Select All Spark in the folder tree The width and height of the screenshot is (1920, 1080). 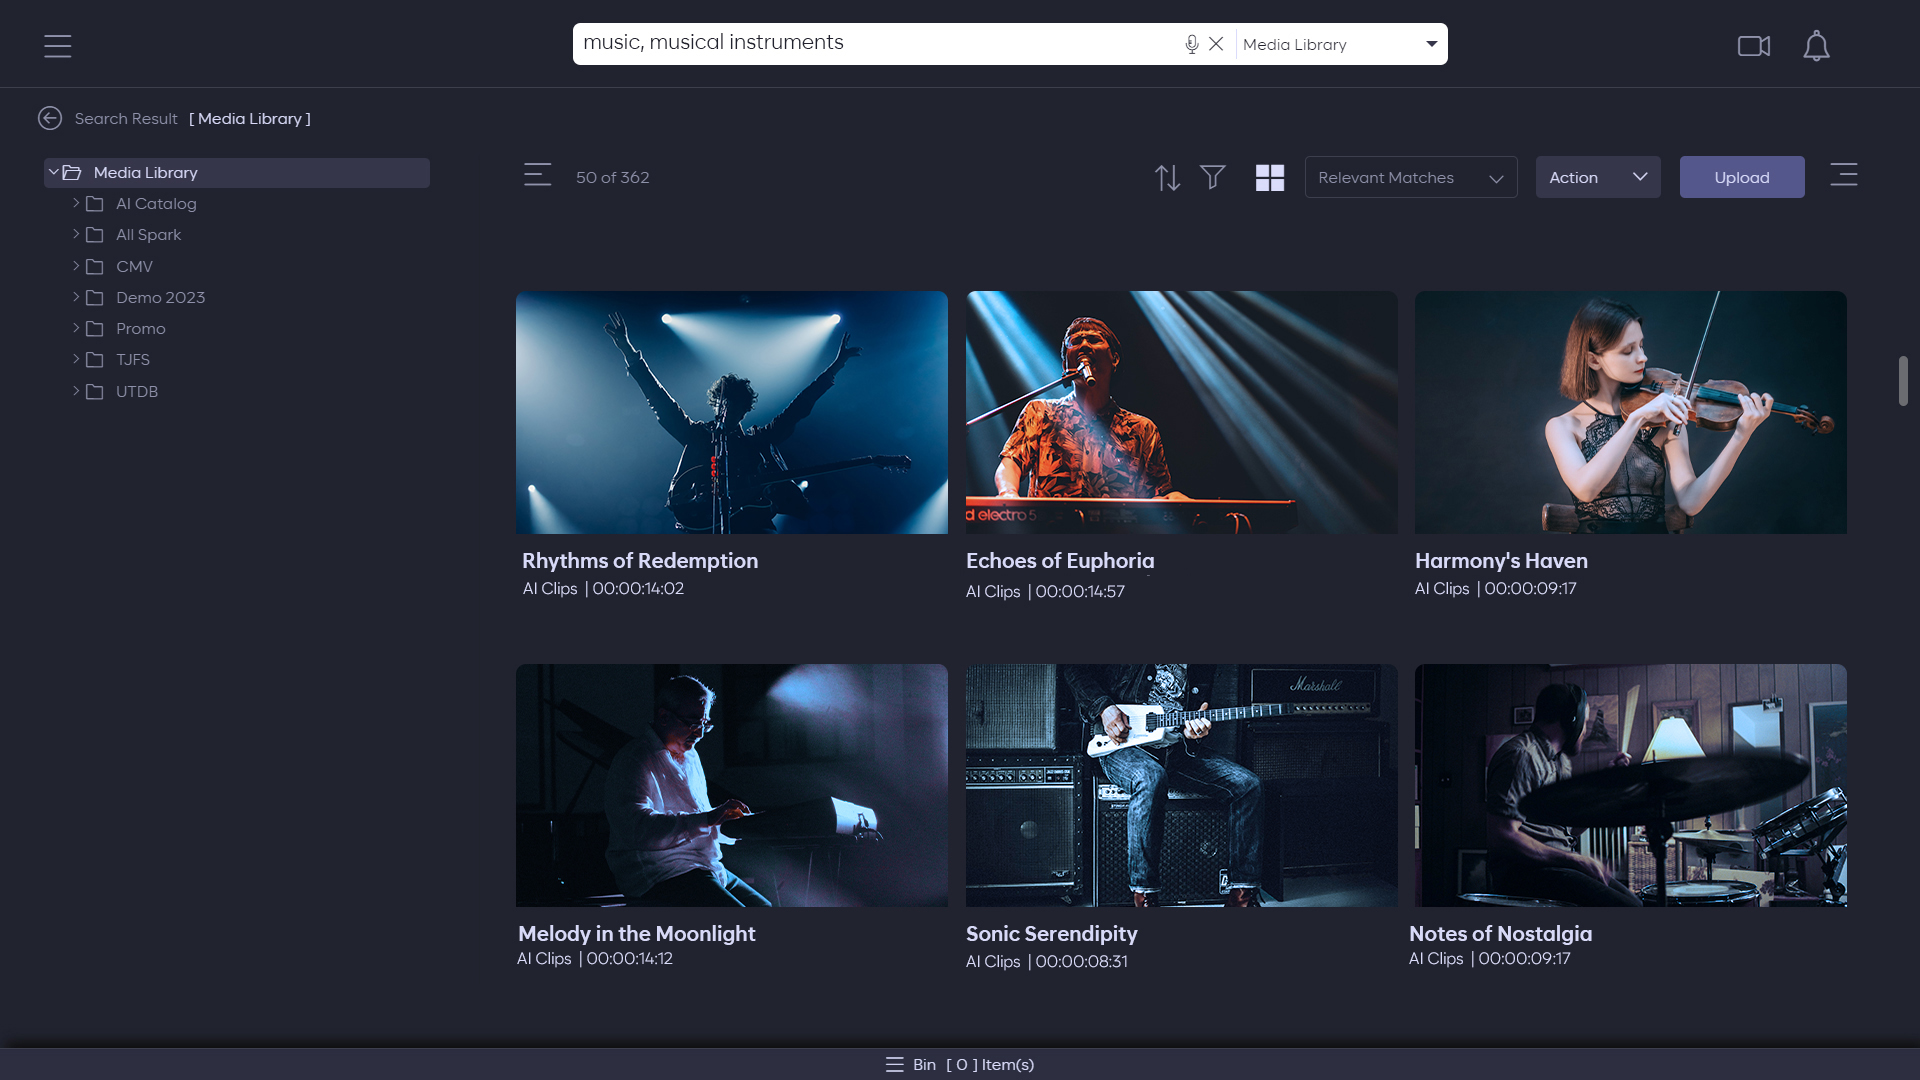(x=148, y=235)
